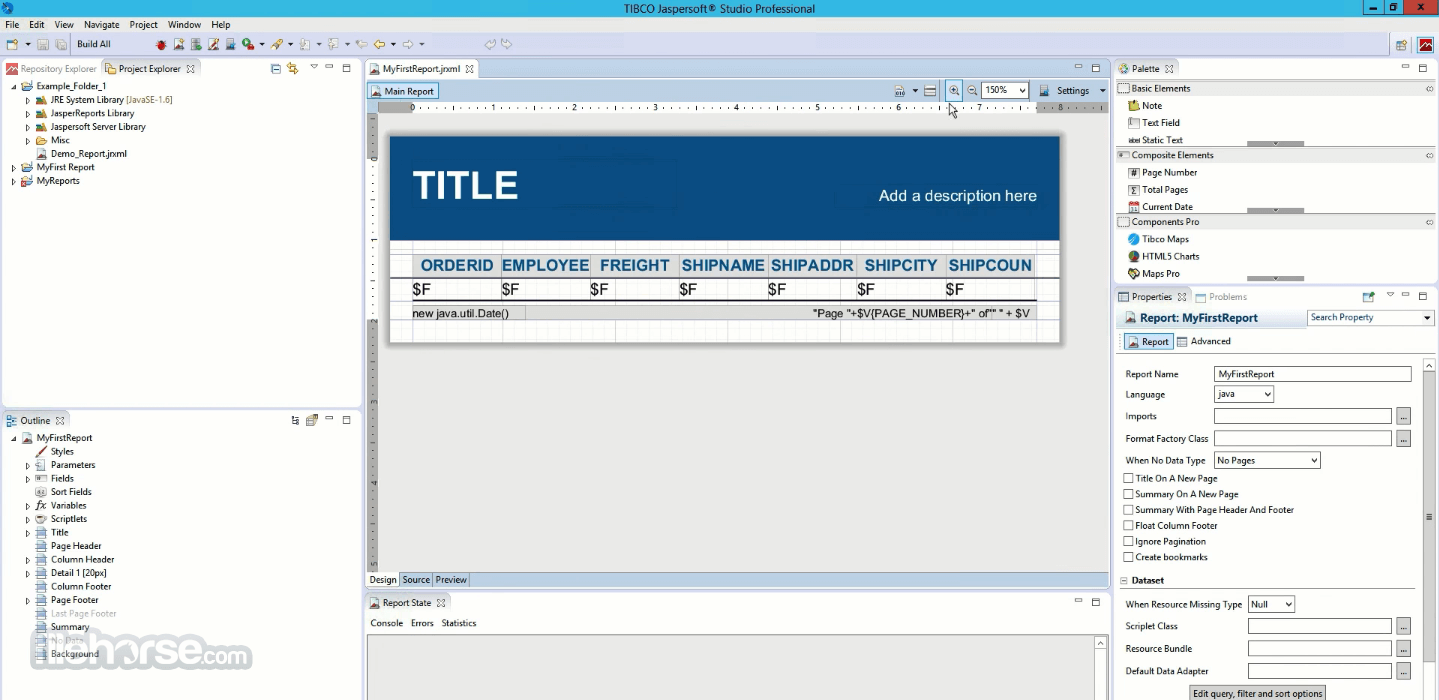Click the Properties panel vertical scrollbar

1430,516
